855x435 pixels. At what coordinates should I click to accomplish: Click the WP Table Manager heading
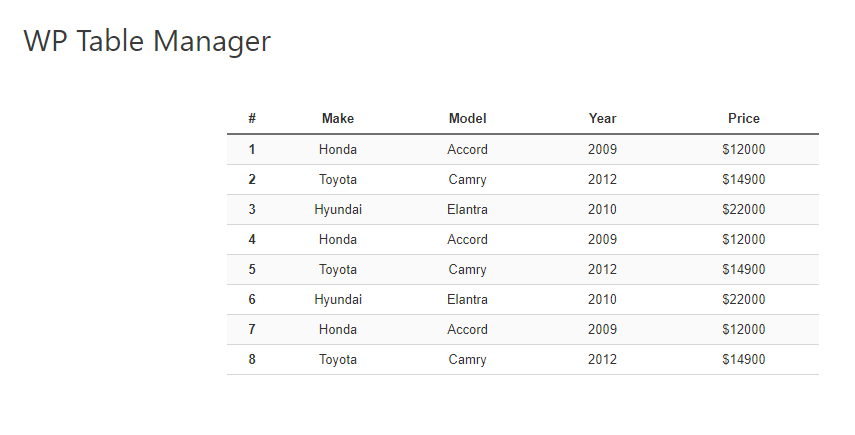point(147,42)
